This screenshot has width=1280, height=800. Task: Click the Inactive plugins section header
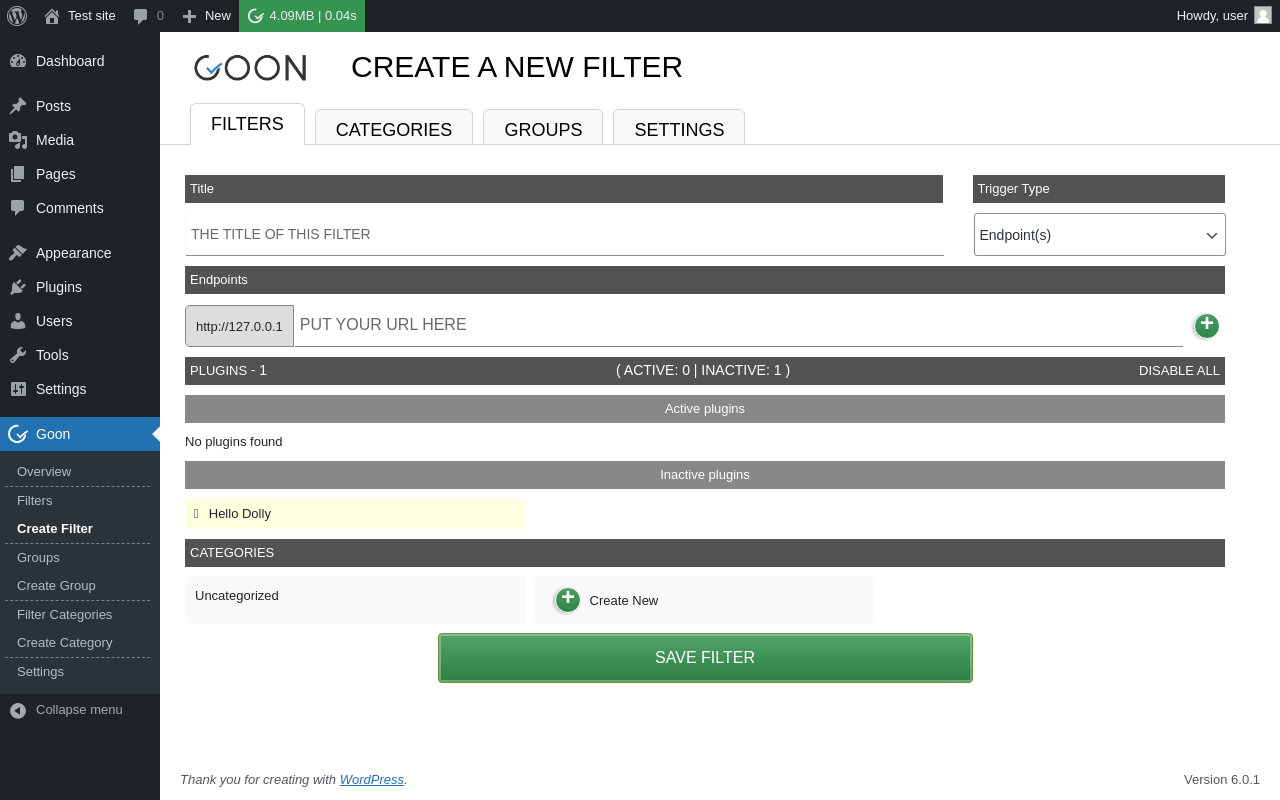click(x=705, y=475)
